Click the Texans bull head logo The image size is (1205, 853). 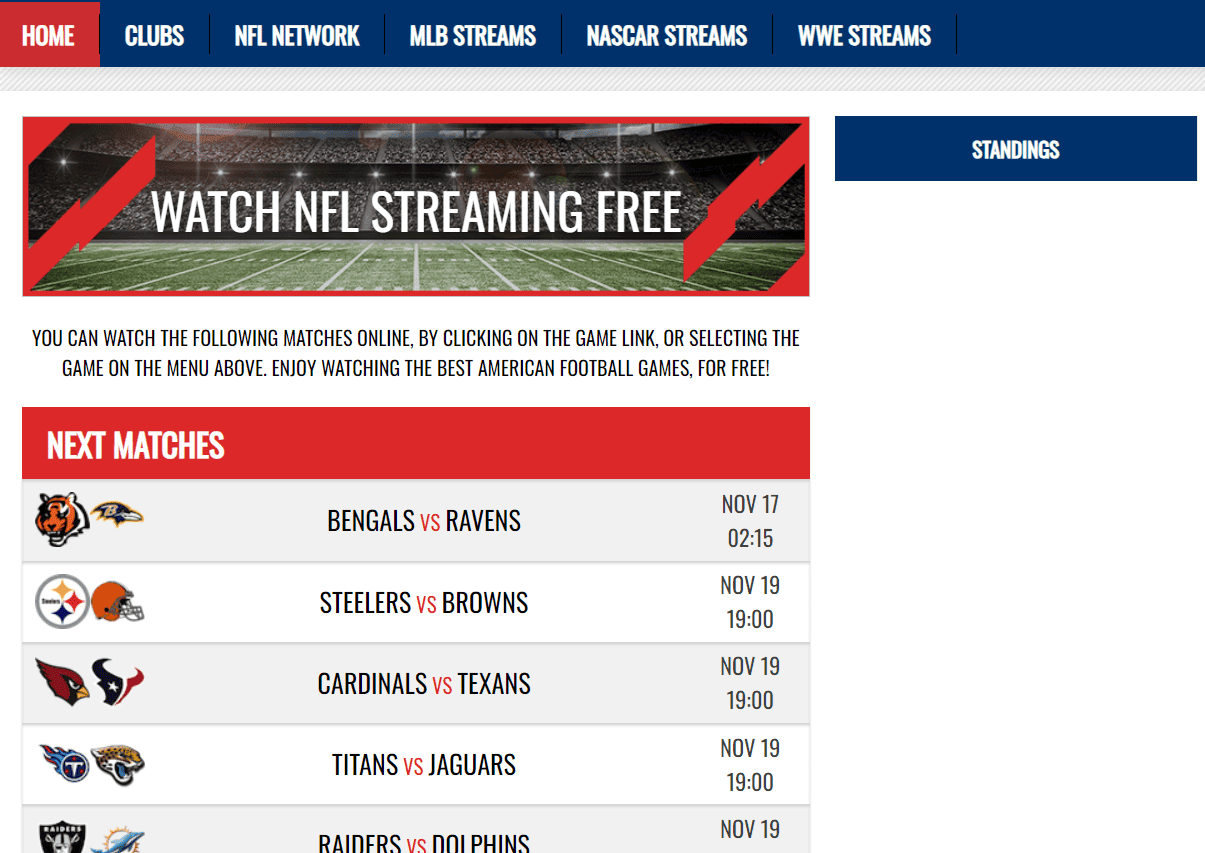point(118,682)
